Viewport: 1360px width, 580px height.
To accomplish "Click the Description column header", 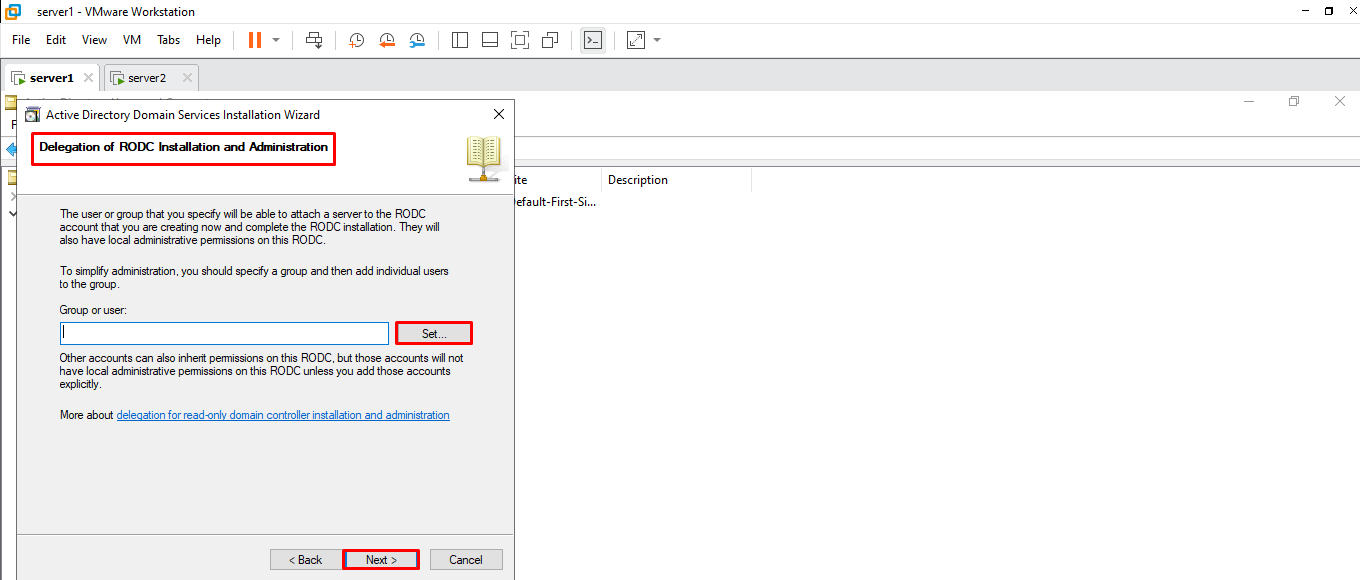I will [x=638, y=180].
